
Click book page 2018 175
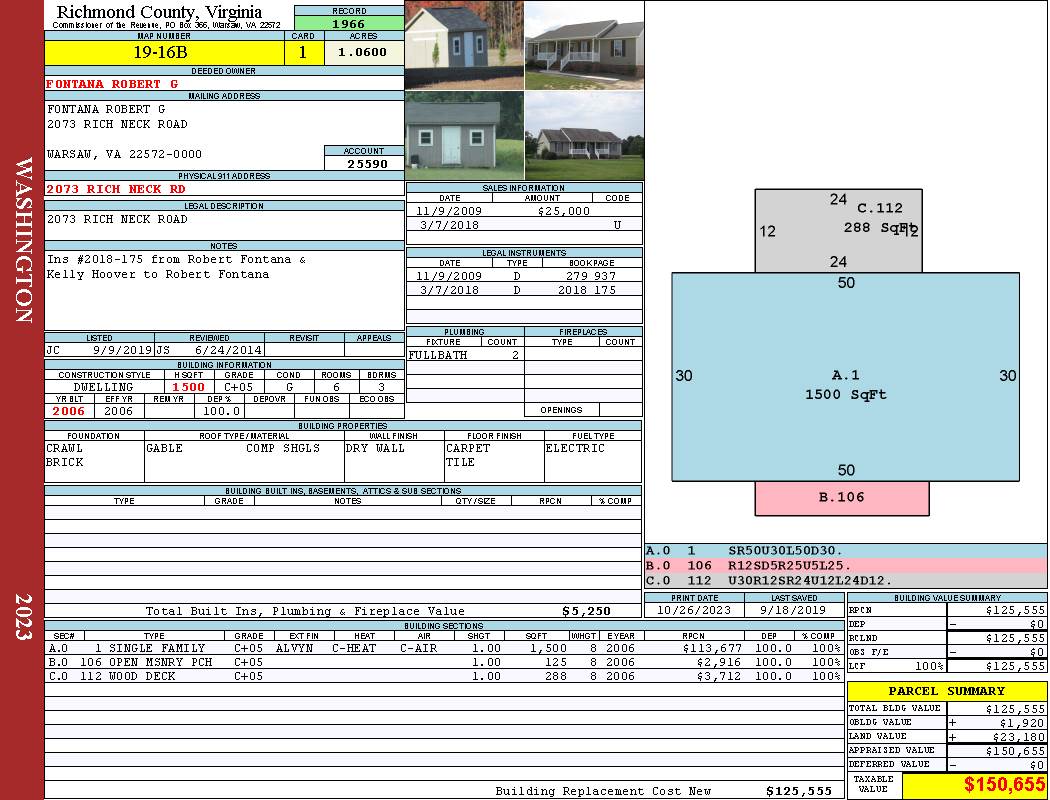587,290
